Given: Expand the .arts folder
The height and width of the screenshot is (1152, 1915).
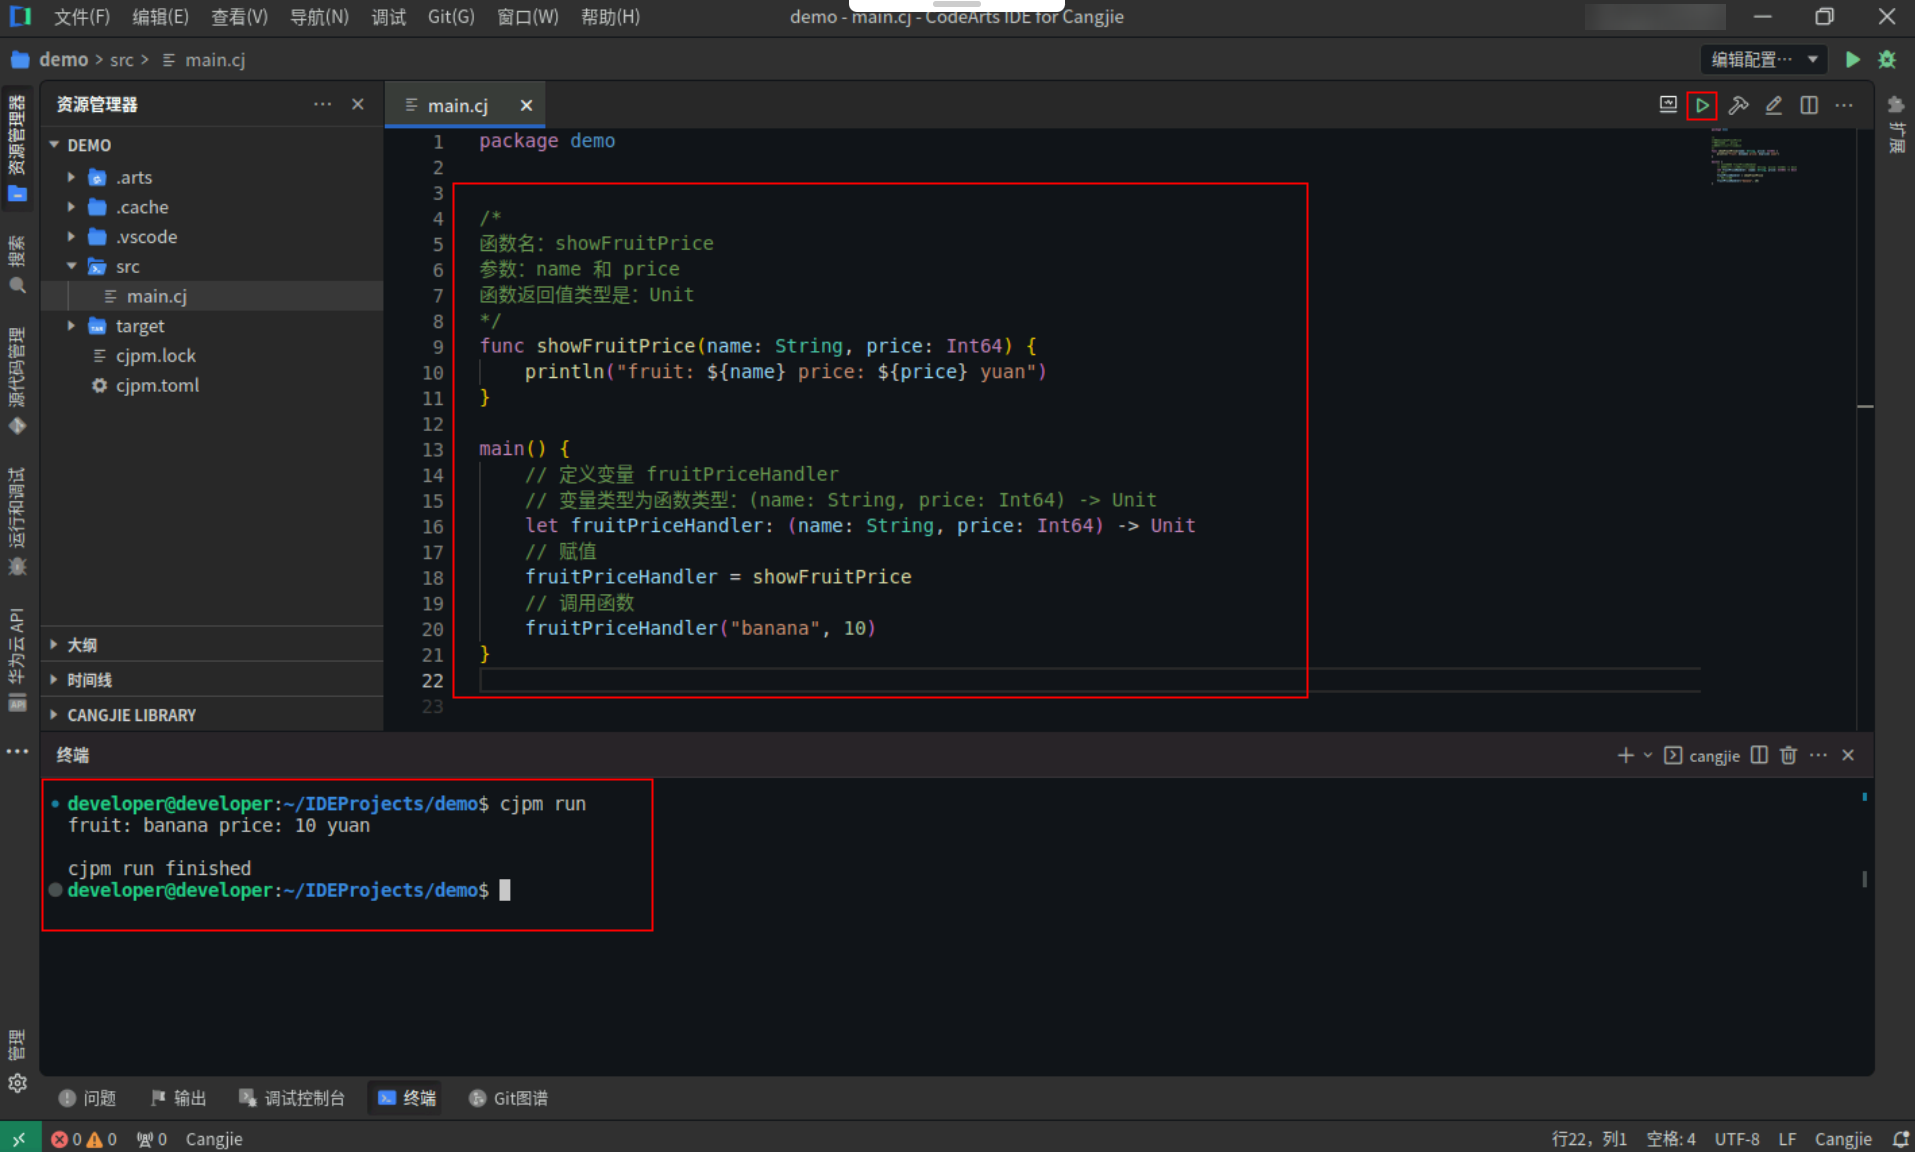Looking at the screenshot, I should (71, 177).
